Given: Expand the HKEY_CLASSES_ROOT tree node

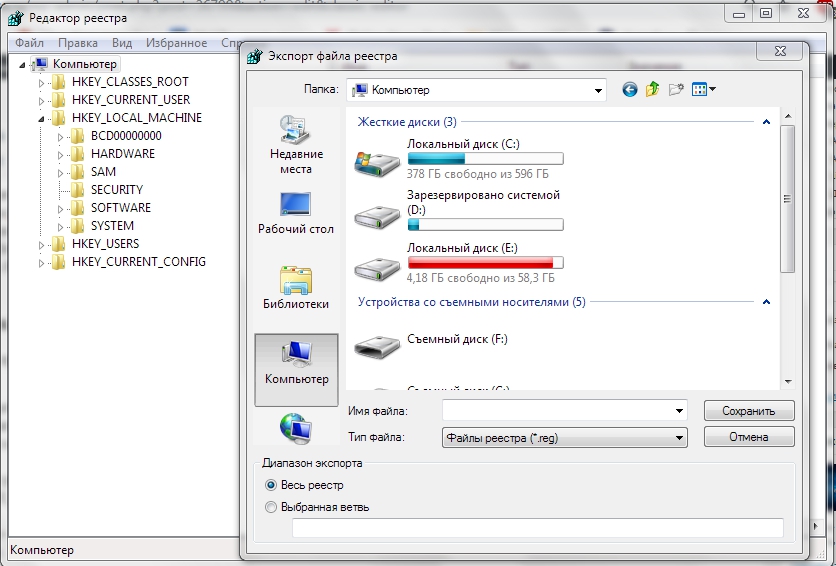Looking at the screenshot, I should coord(42,82).
